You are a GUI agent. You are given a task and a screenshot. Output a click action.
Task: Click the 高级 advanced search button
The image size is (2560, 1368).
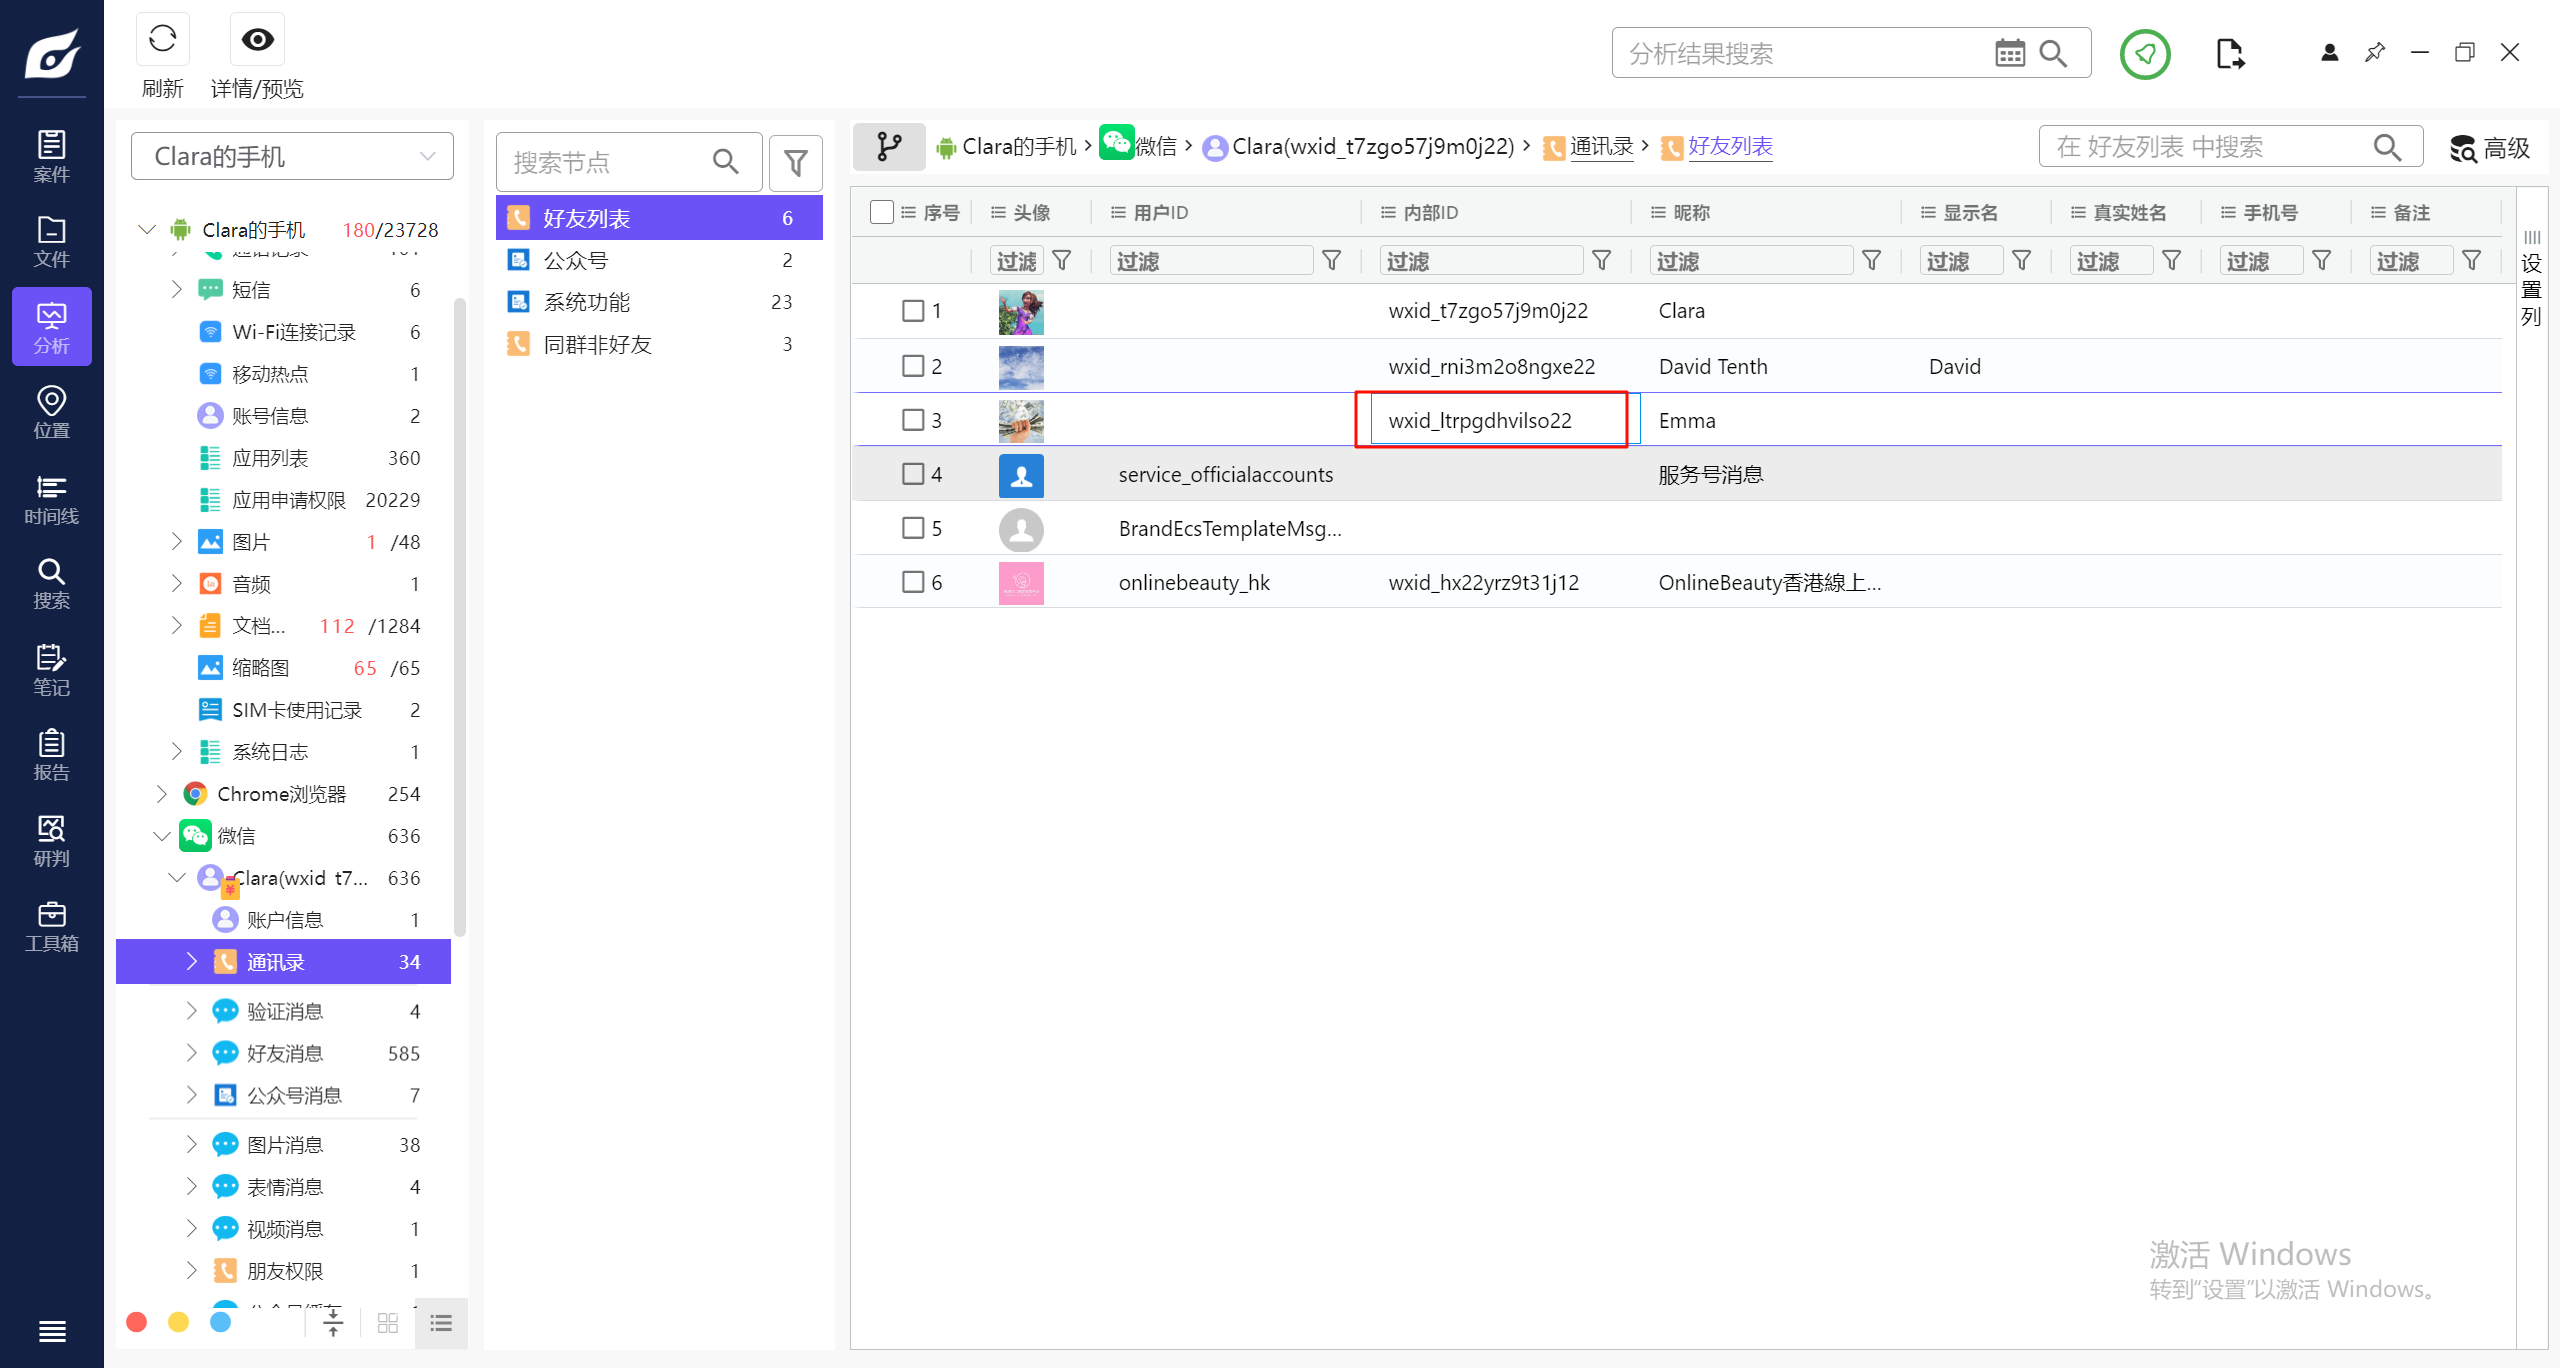coord(2490,148)
